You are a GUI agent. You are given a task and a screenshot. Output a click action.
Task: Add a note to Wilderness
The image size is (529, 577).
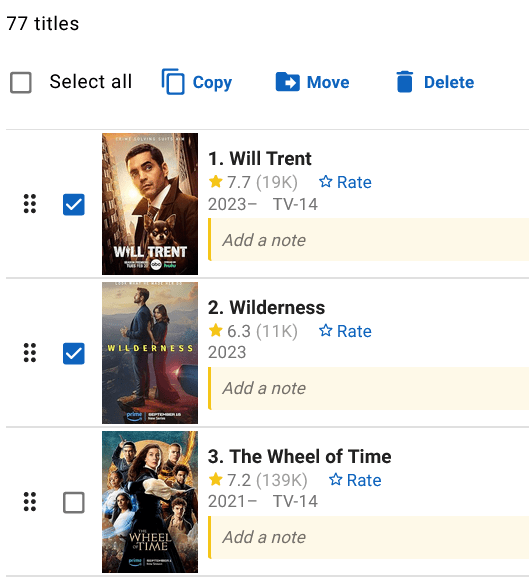coord(368,388)
